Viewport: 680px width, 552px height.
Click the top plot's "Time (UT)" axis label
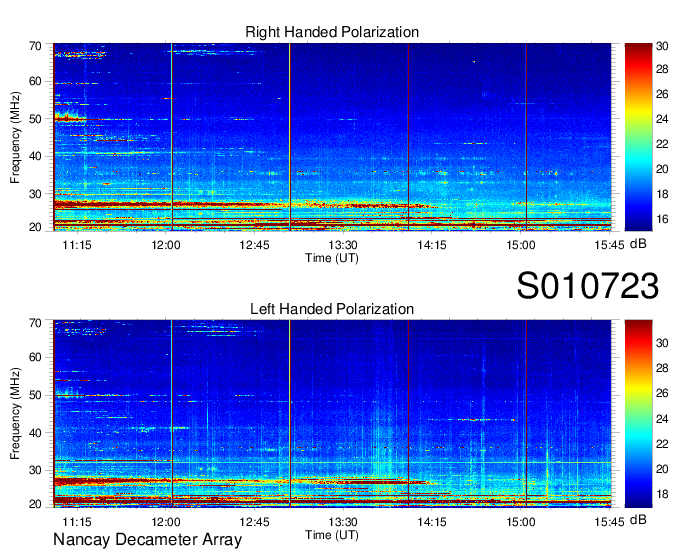[x=332, y=258]
